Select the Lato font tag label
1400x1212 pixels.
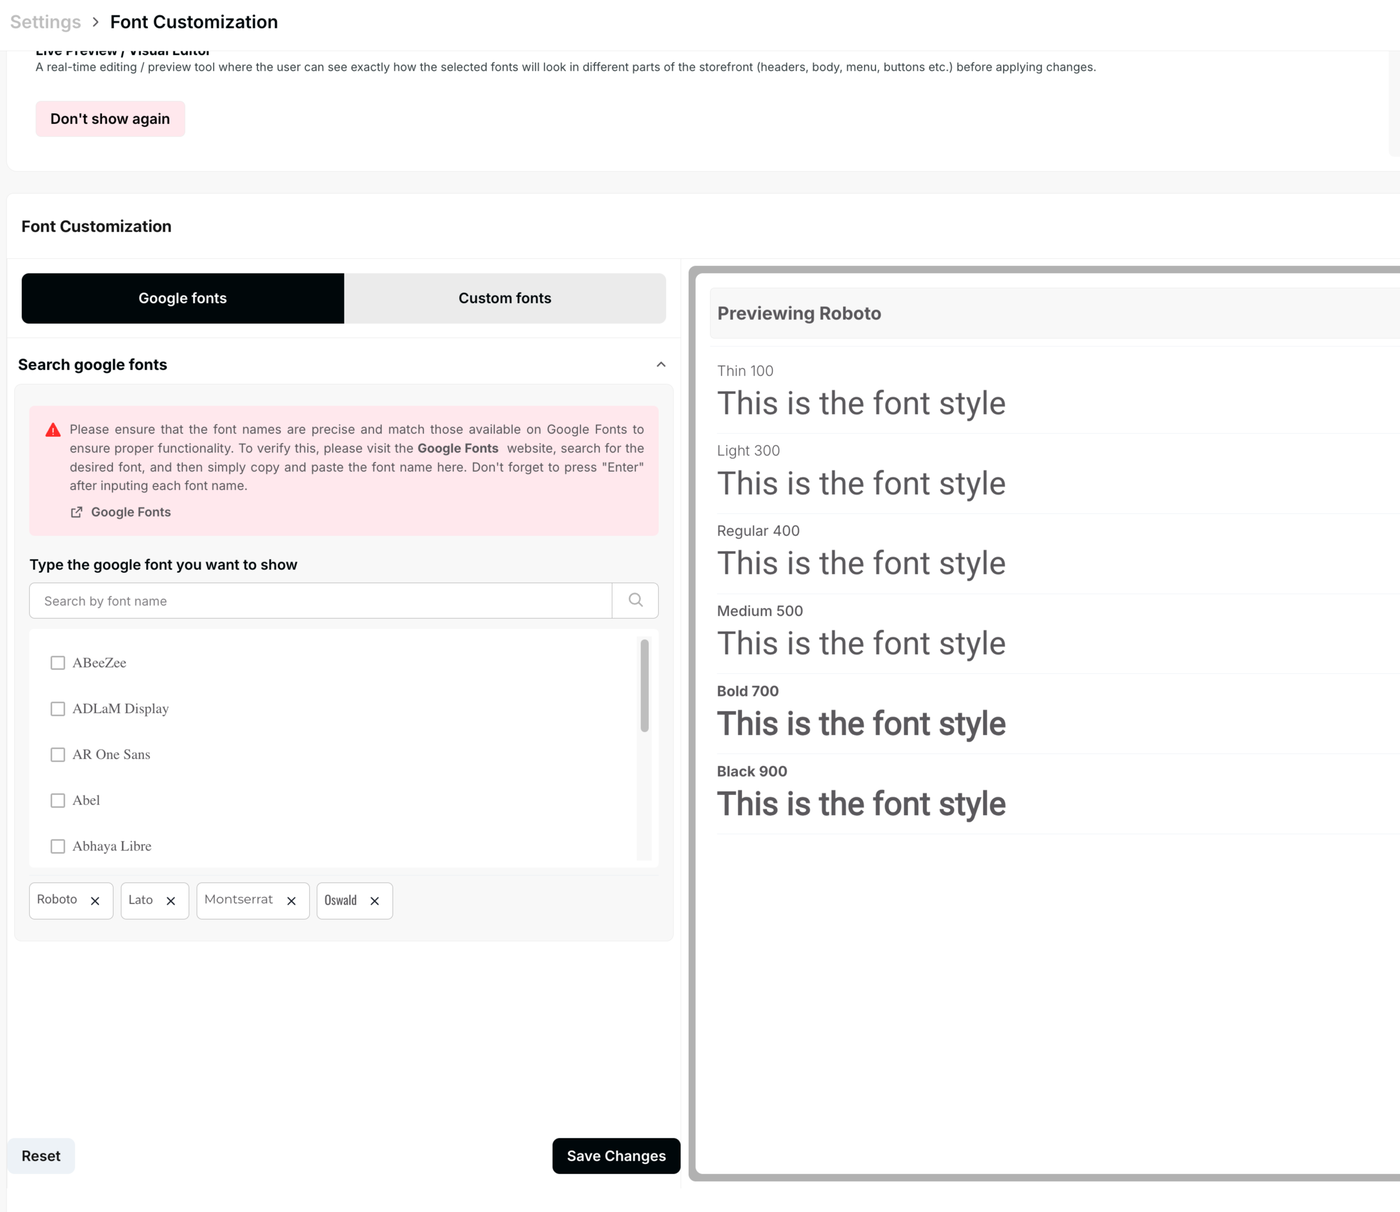pos(141,900)
